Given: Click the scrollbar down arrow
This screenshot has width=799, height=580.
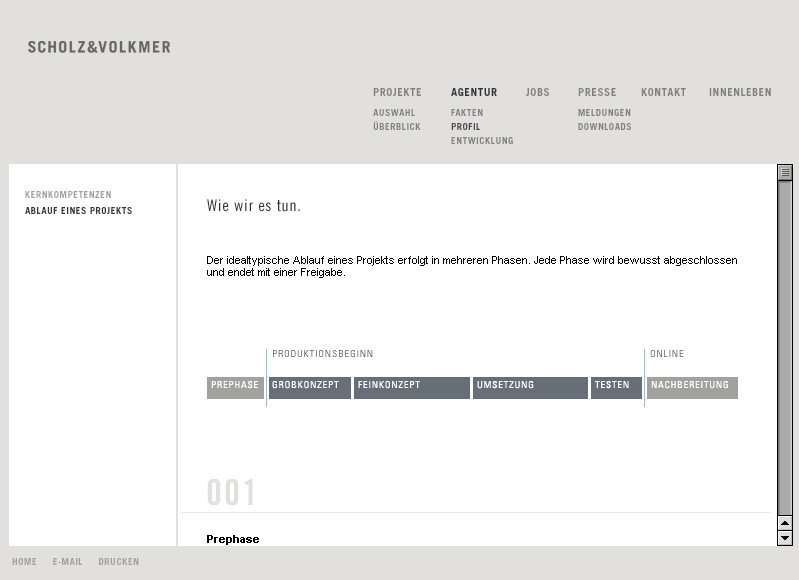Looking at the screenshot, I should (x=785, y=538).
